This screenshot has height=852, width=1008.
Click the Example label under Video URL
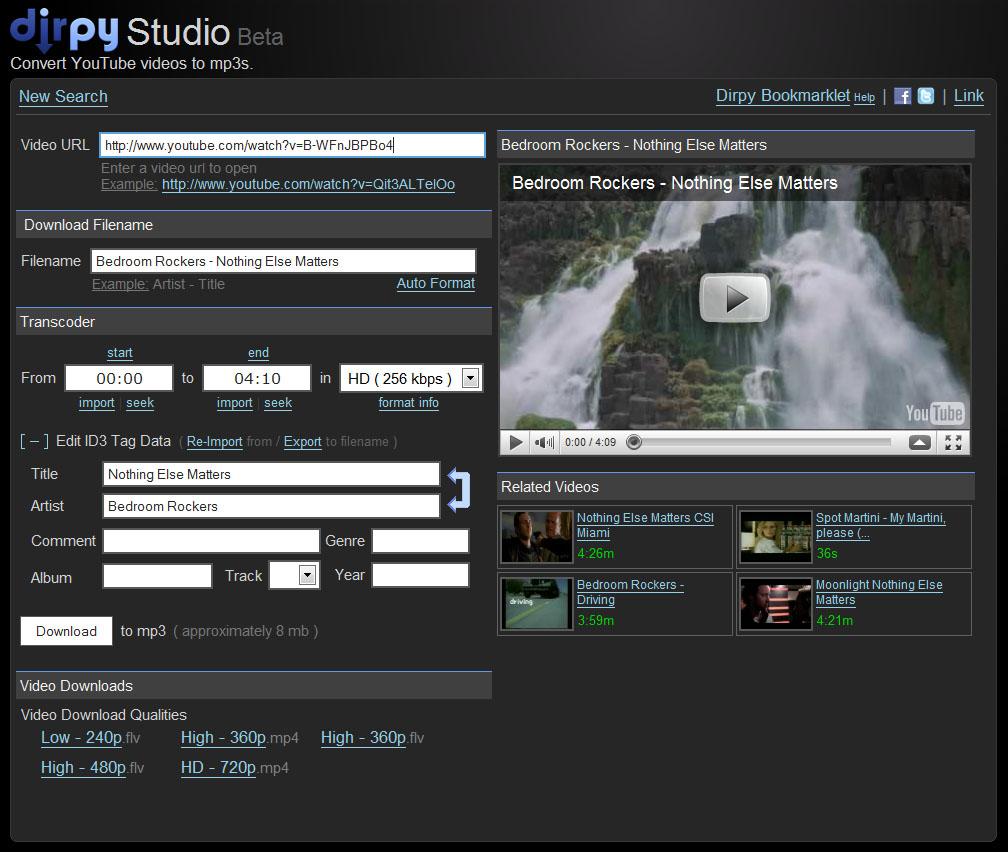coord(129,185)
